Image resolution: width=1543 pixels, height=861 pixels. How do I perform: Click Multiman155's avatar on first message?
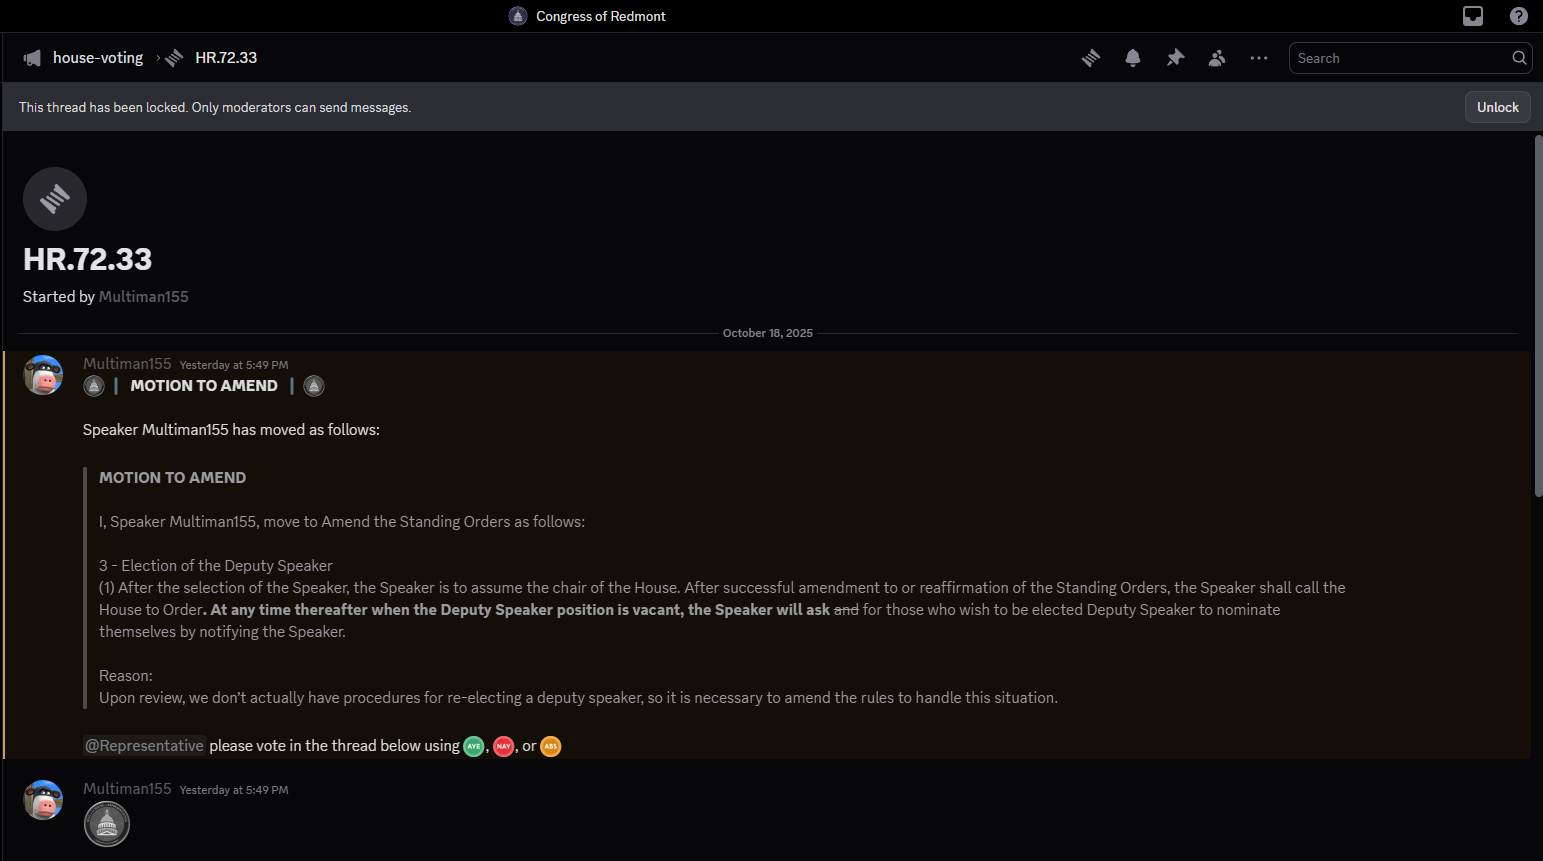43,375
